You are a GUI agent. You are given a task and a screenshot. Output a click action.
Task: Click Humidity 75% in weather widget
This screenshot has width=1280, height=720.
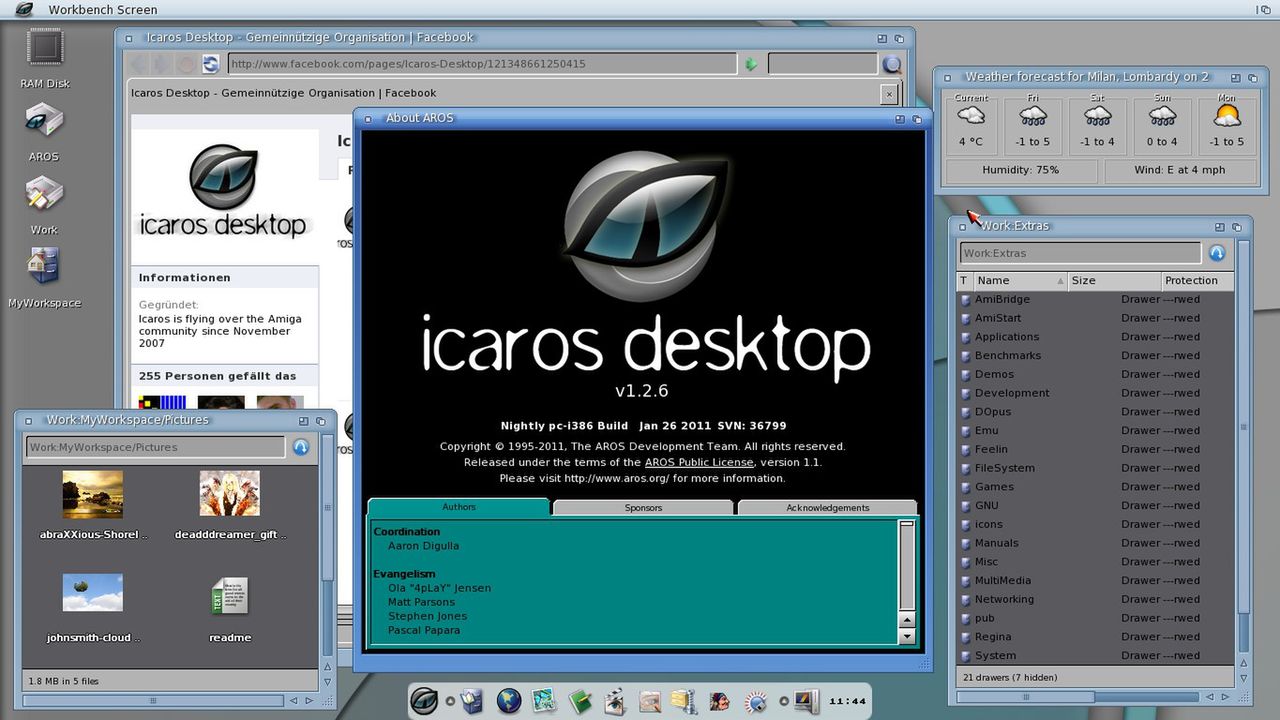tap(1020, 170)
